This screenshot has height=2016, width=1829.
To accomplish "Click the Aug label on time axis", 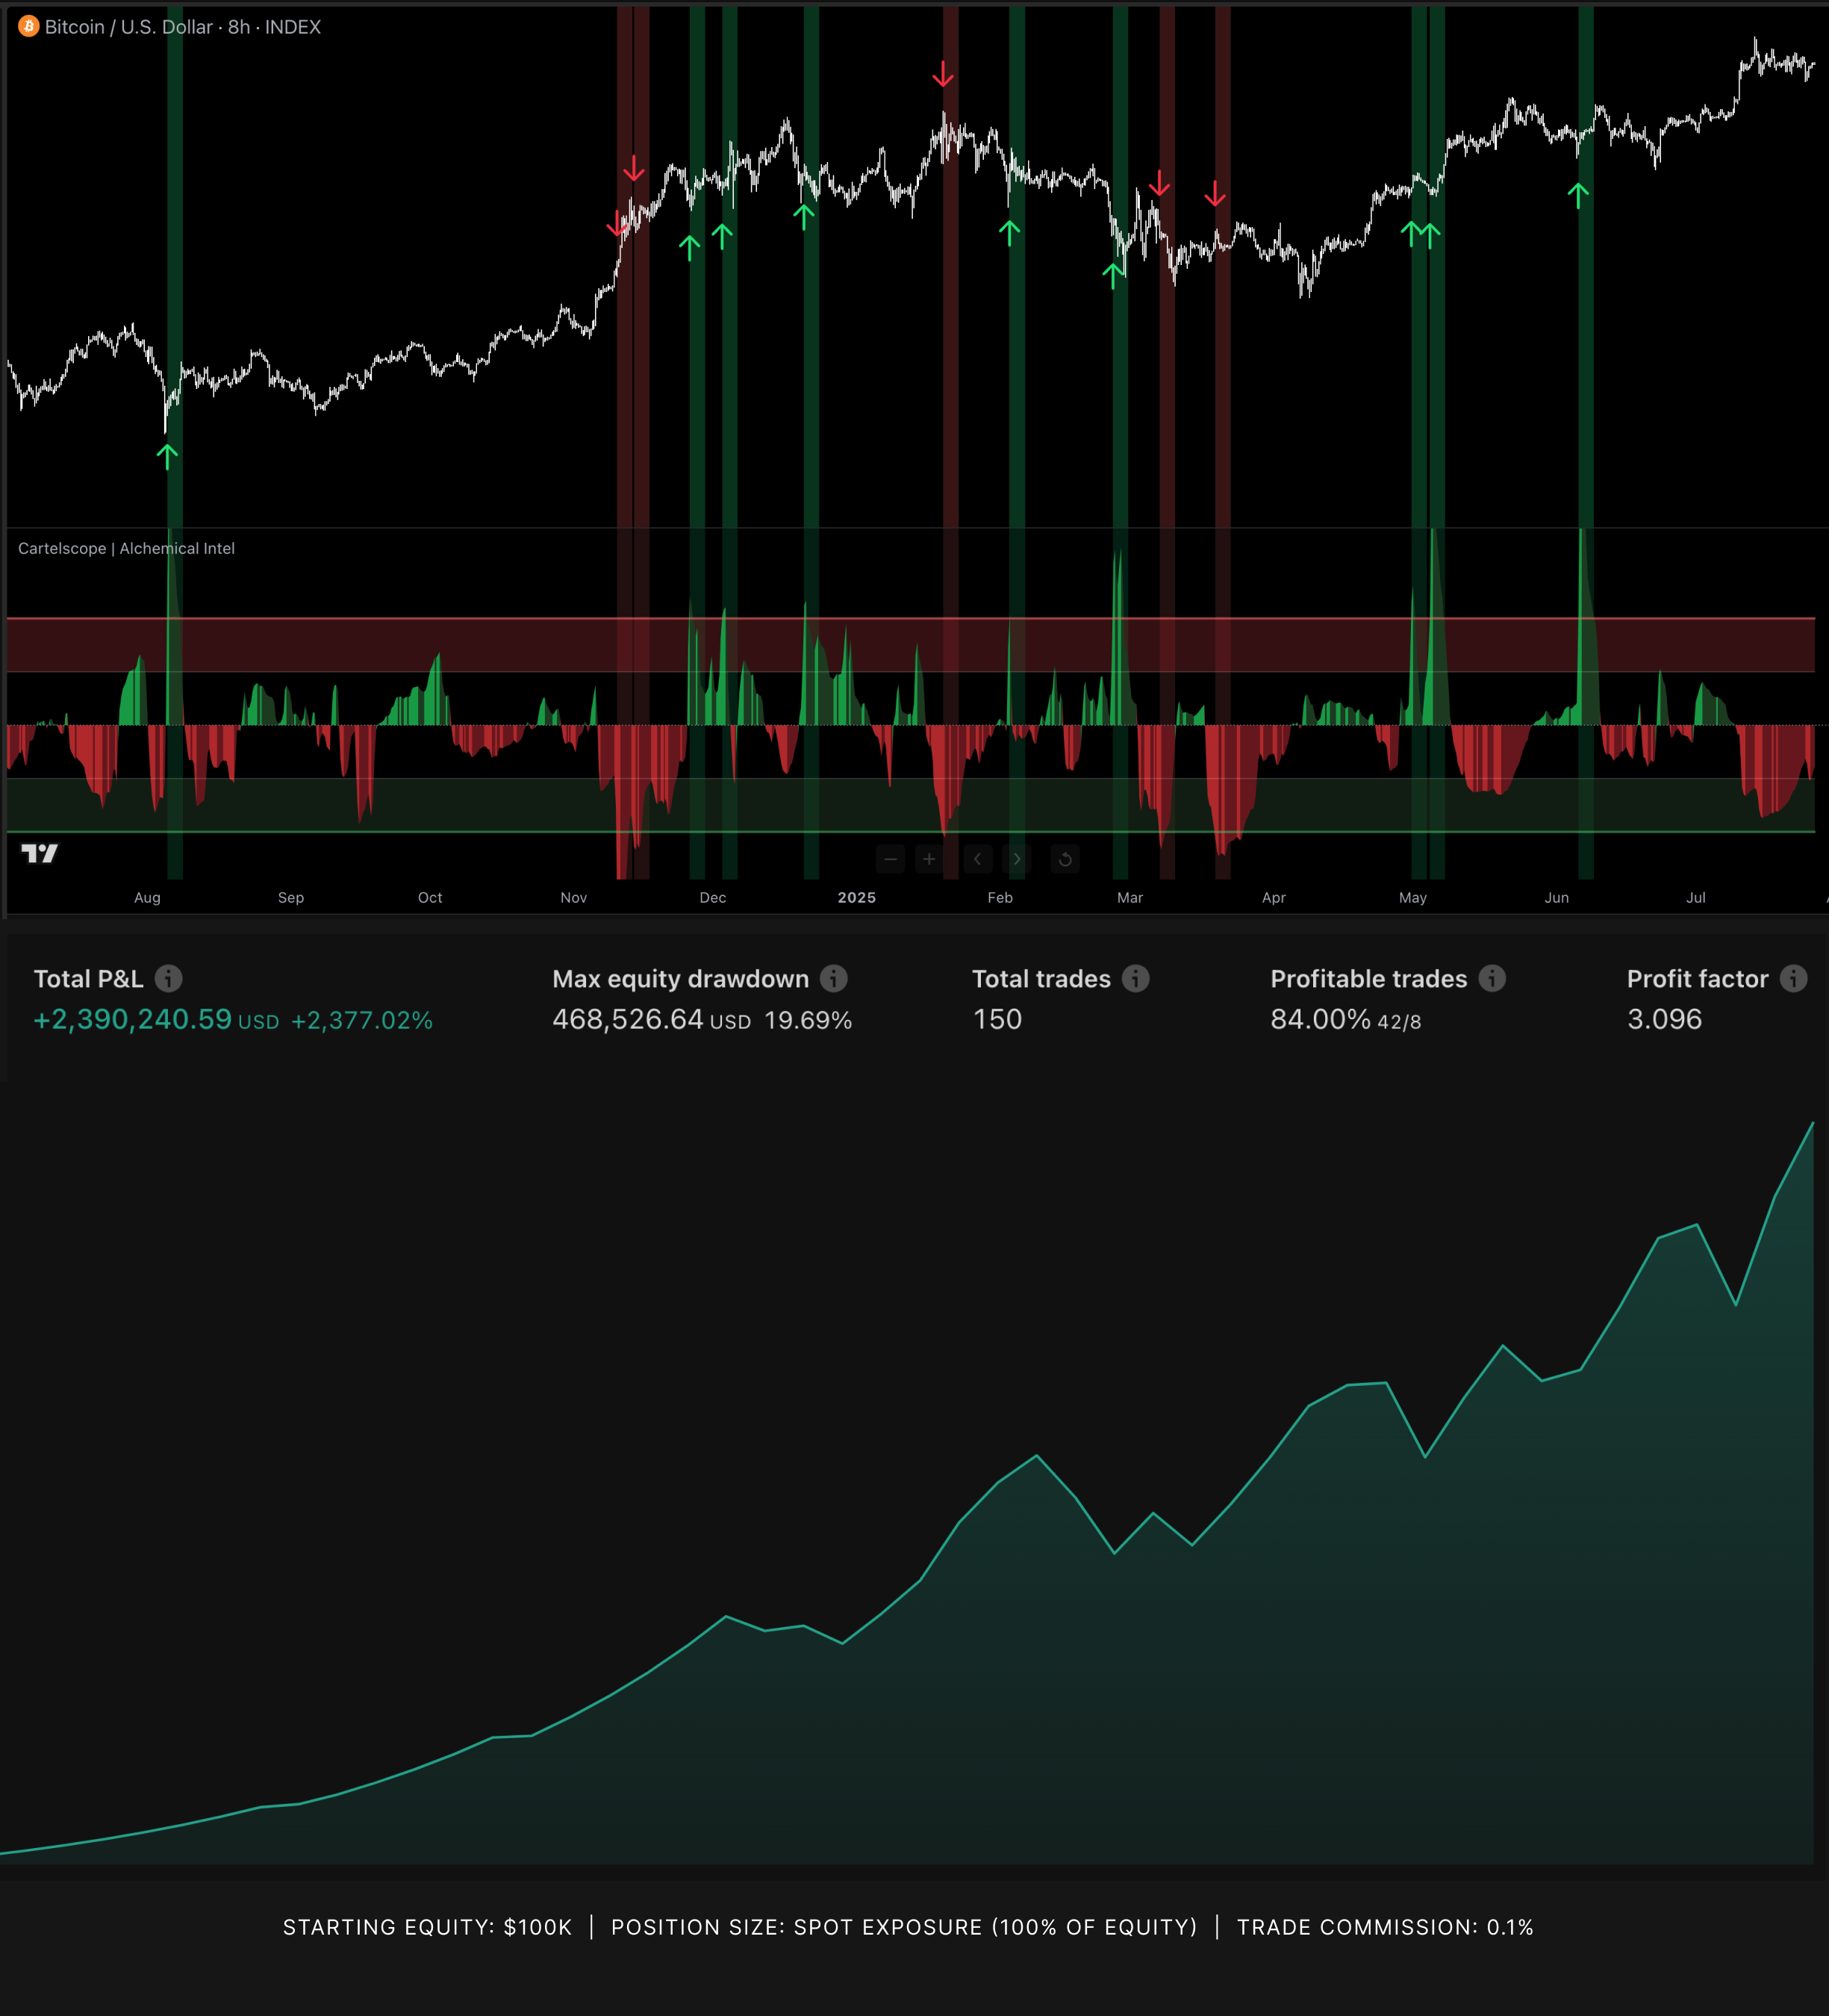I will [147, 898].
